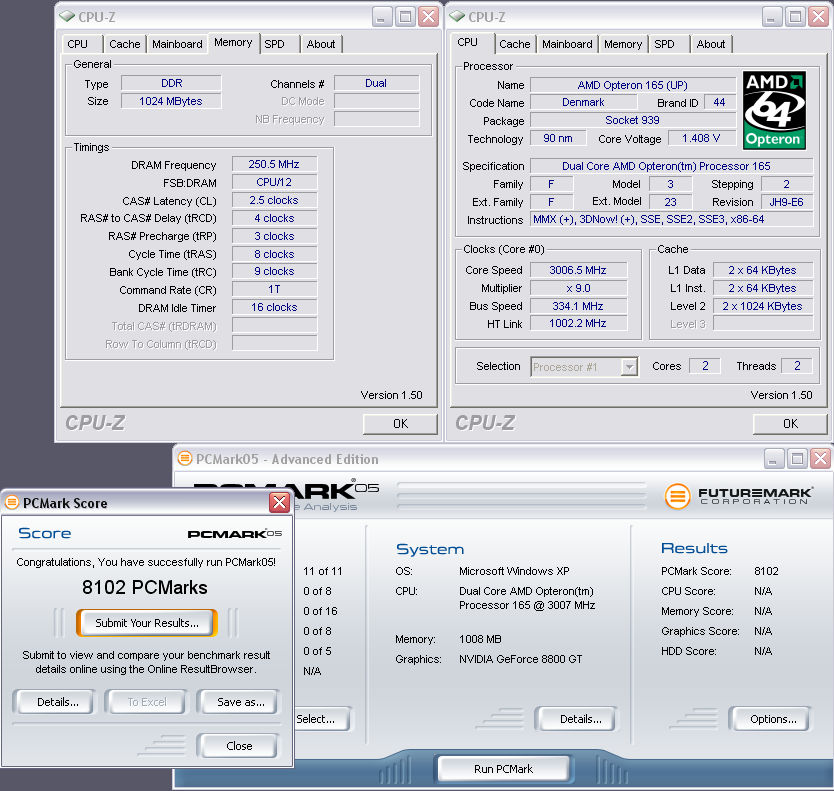Close the PCMark Score dialog with X
Screen dimensions: 834x791
[x=279, y=502]
